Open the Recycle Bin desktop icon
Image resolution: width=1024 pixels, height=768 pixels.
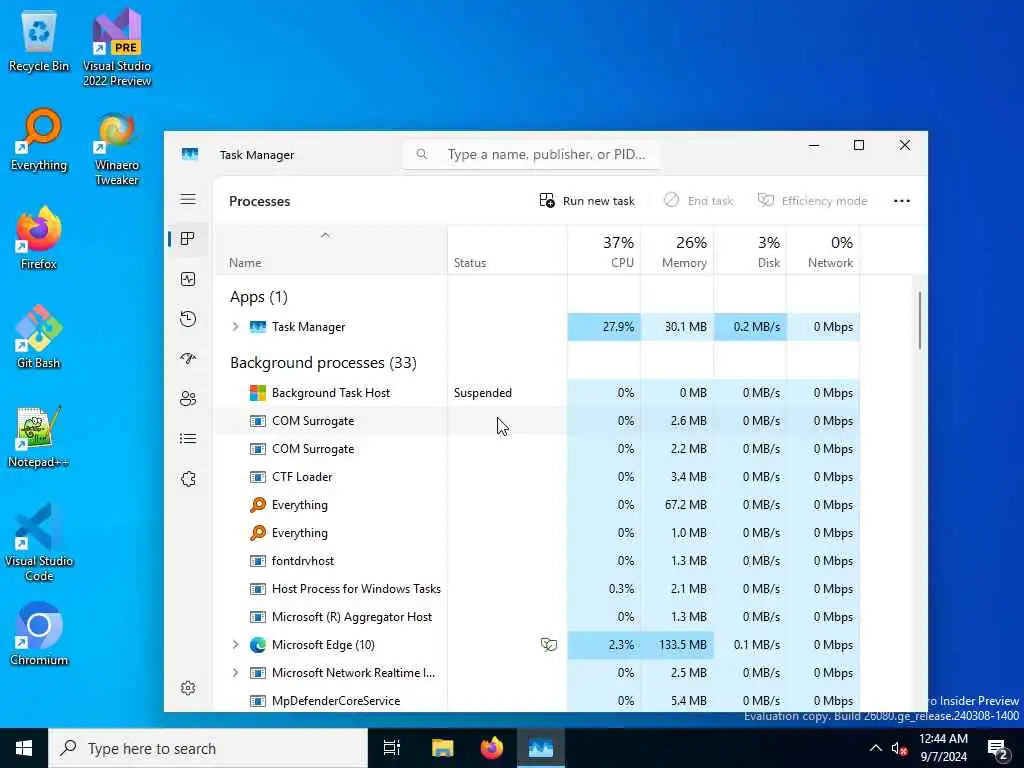coord(39,42)
